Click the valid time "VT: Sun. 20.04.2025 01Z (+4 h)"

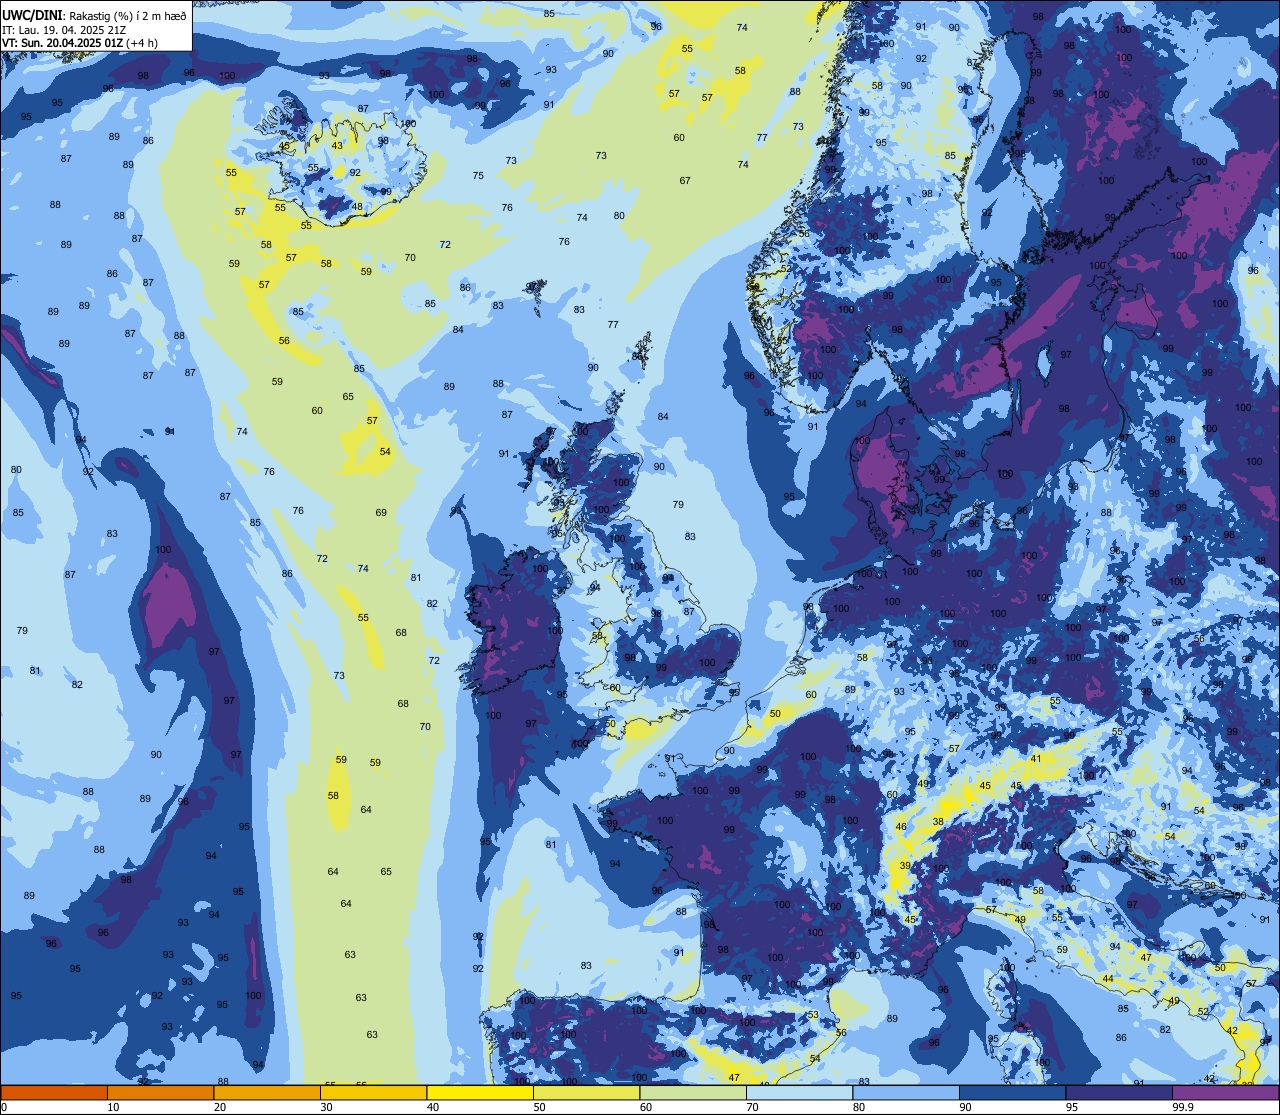point(80,43)
